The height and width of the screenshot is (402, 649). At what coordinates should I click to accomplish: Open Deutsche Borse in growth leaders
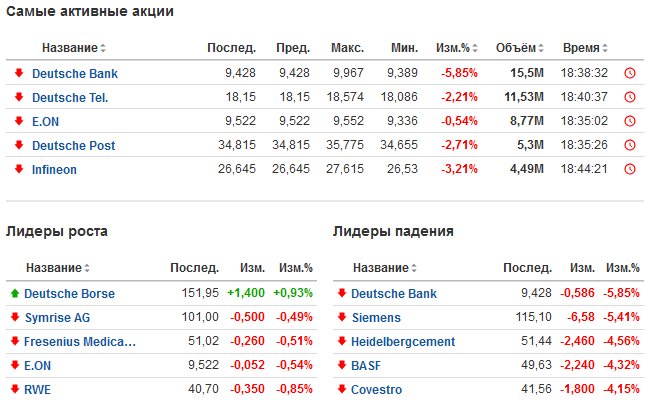pos(69,294)
